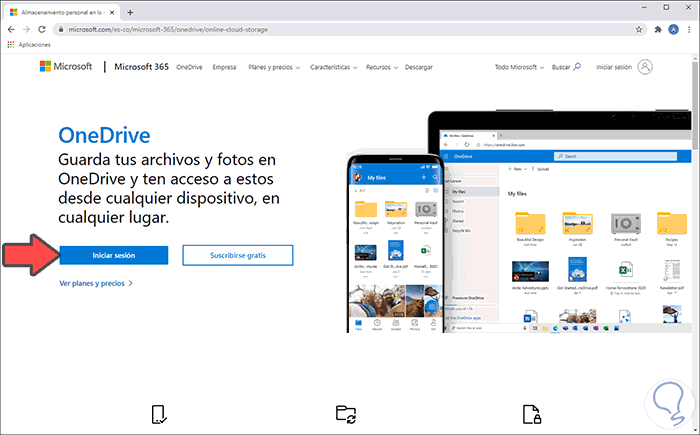The height and width of the screenshot is (435, 700).
Task: Open the extensions puzzle icon
Action: 658,29
